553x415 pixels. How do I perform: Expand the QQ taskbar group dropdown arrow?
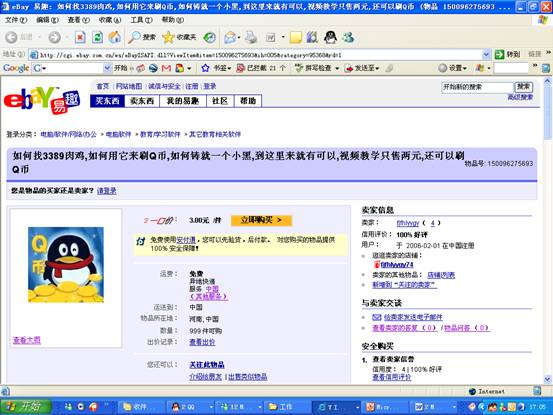tap(211, 407)
